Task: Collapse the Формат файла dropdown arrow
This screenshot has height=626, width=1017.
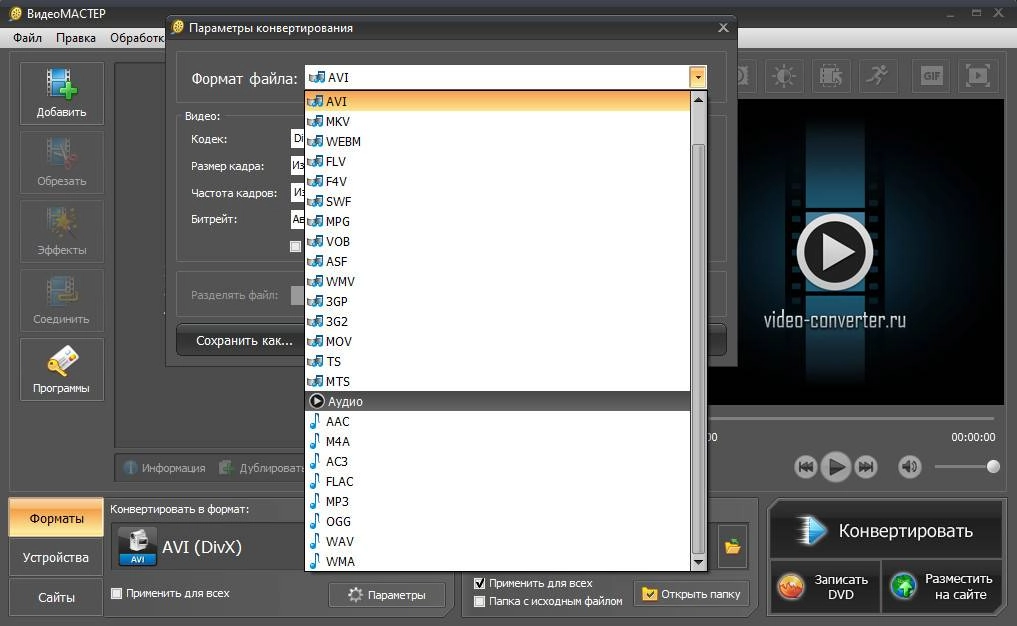Action: (697, 77)
